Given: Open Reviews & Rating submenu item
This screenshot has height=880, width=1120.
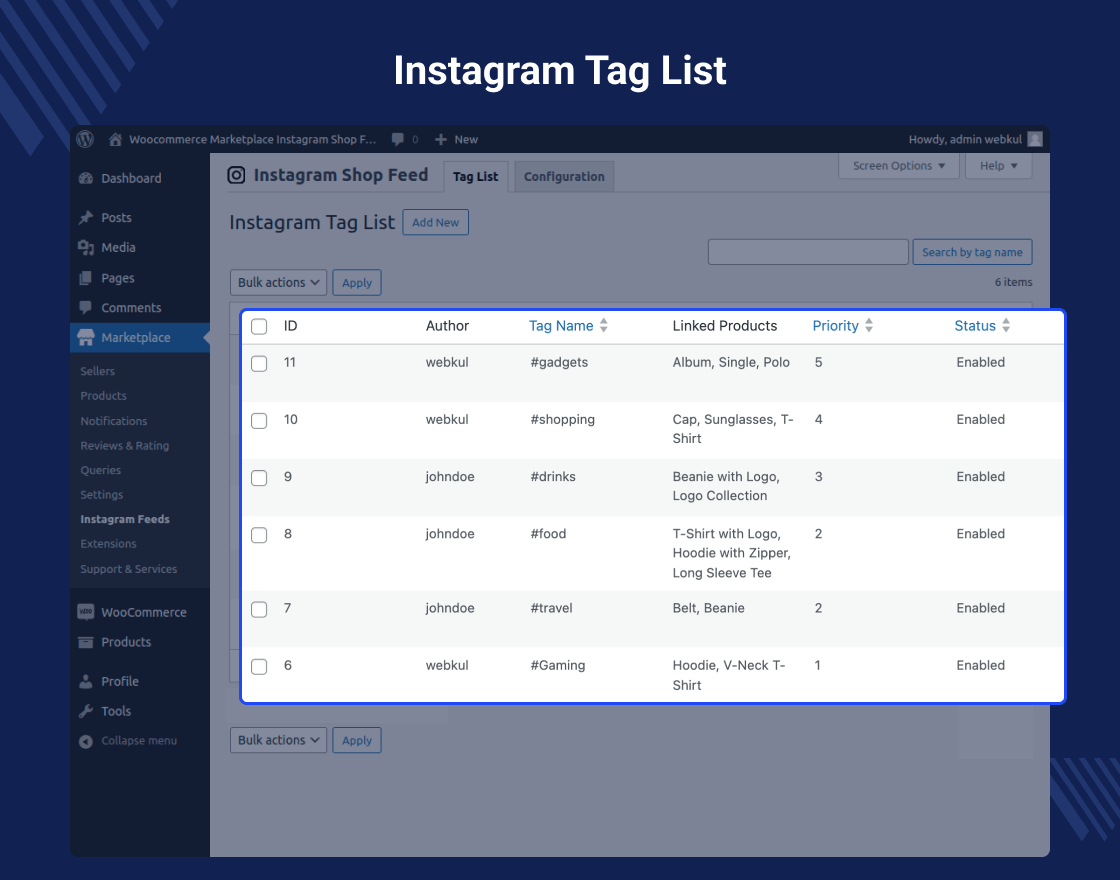Looking at the screenshot, I should coord(124,446).
